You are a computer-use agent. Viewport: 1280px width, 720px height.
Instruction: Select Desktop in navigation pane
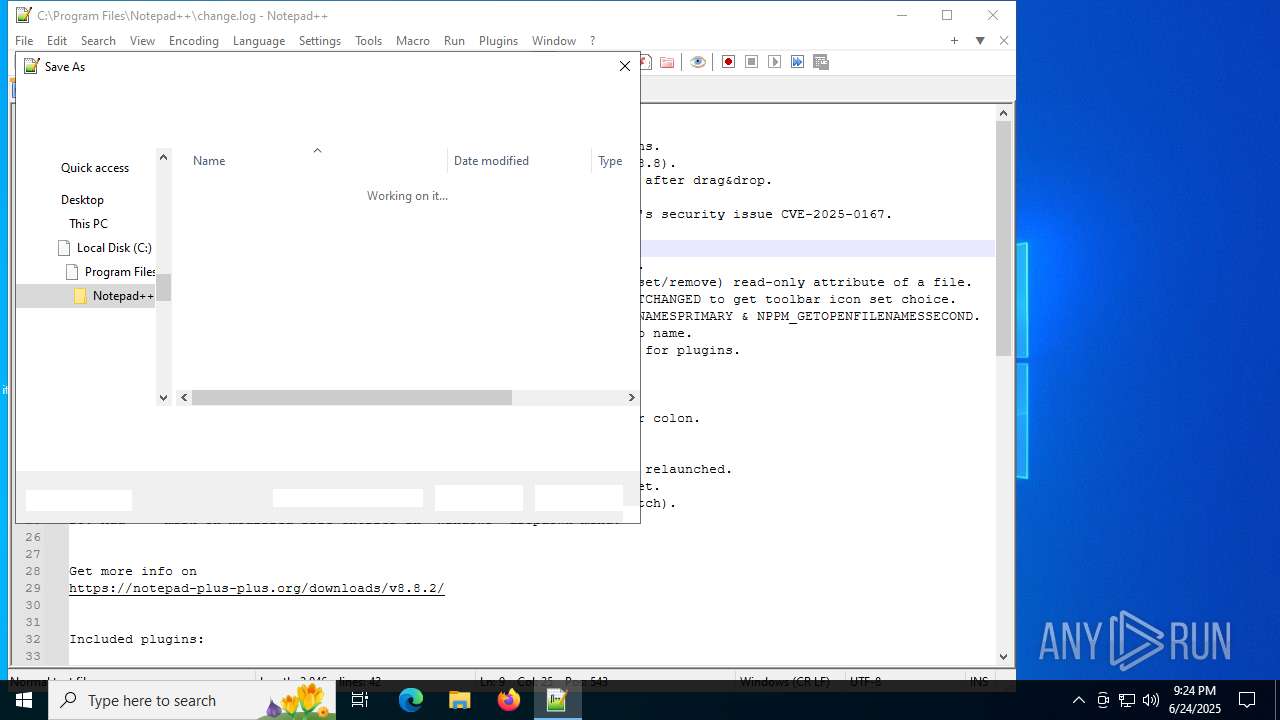82,200
